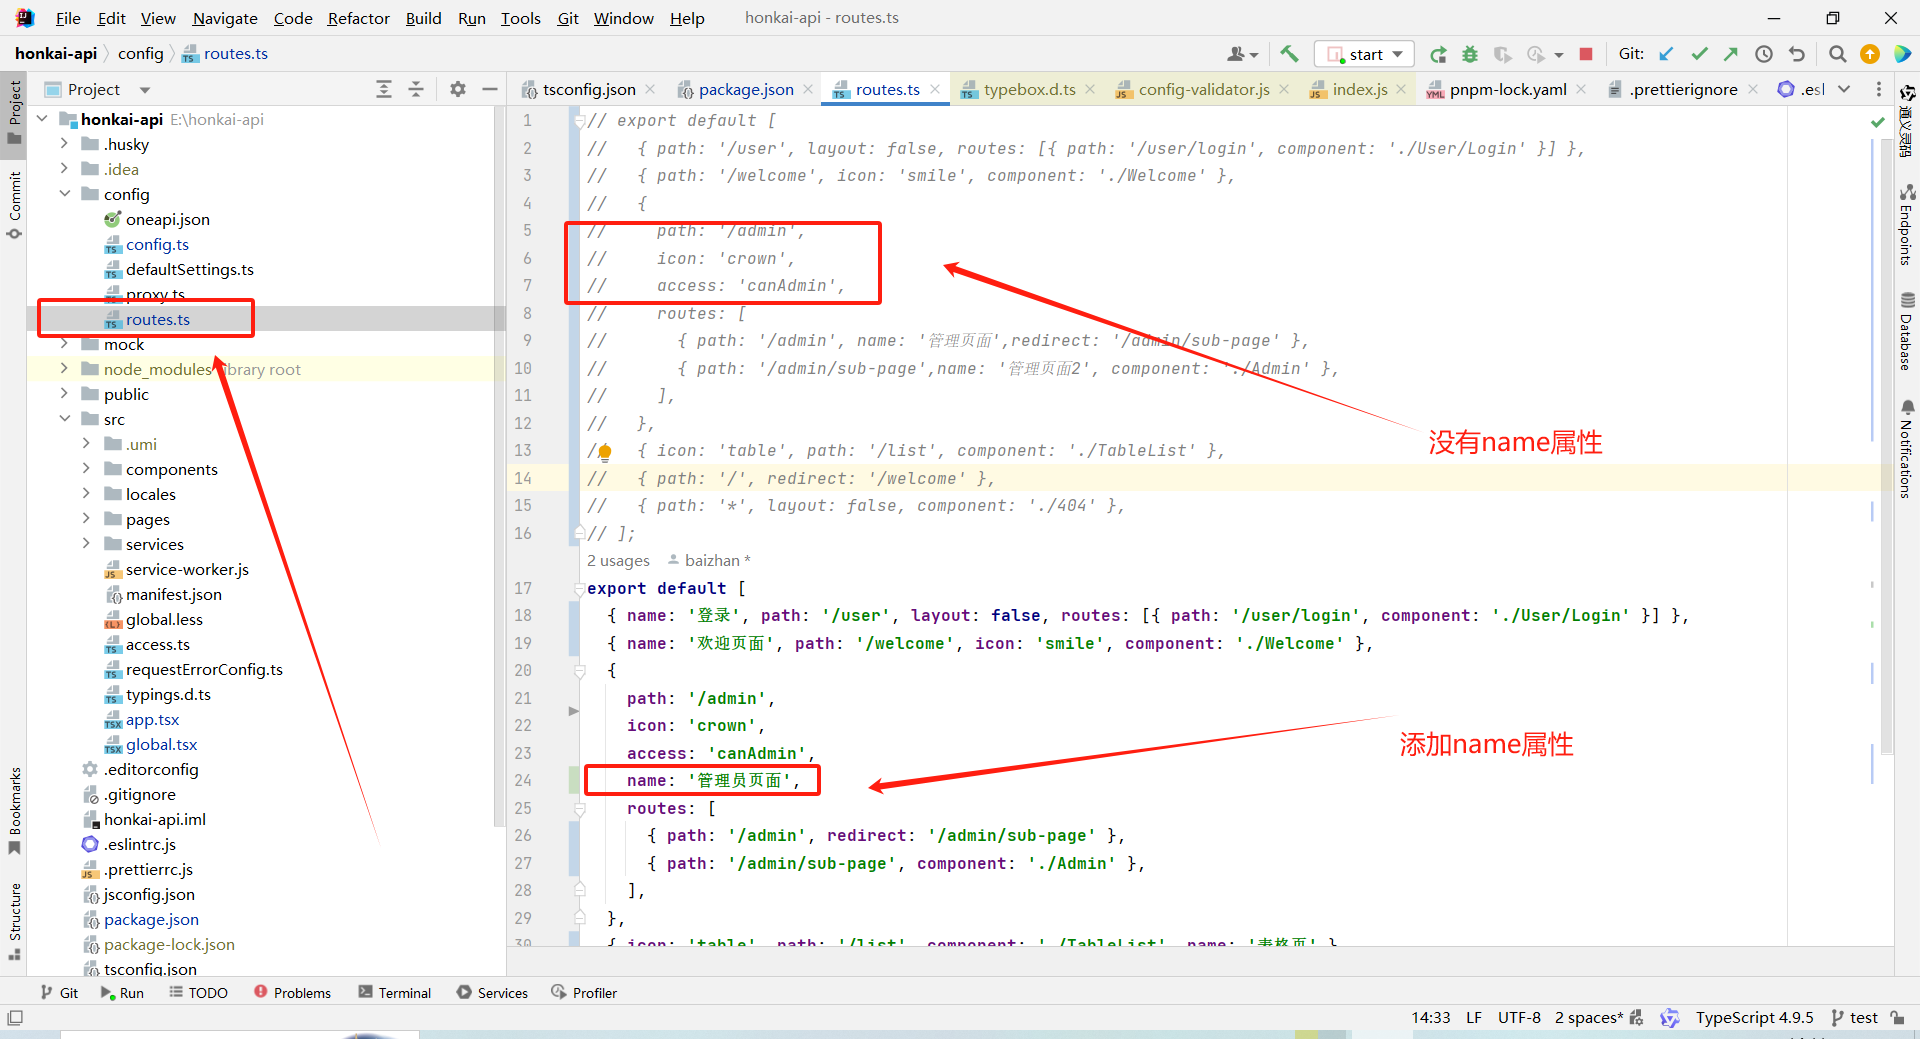Open defaultSettings.ts in project tree
The height and width of the screenshot is (1039, 1920).
(x=189, y=269)
